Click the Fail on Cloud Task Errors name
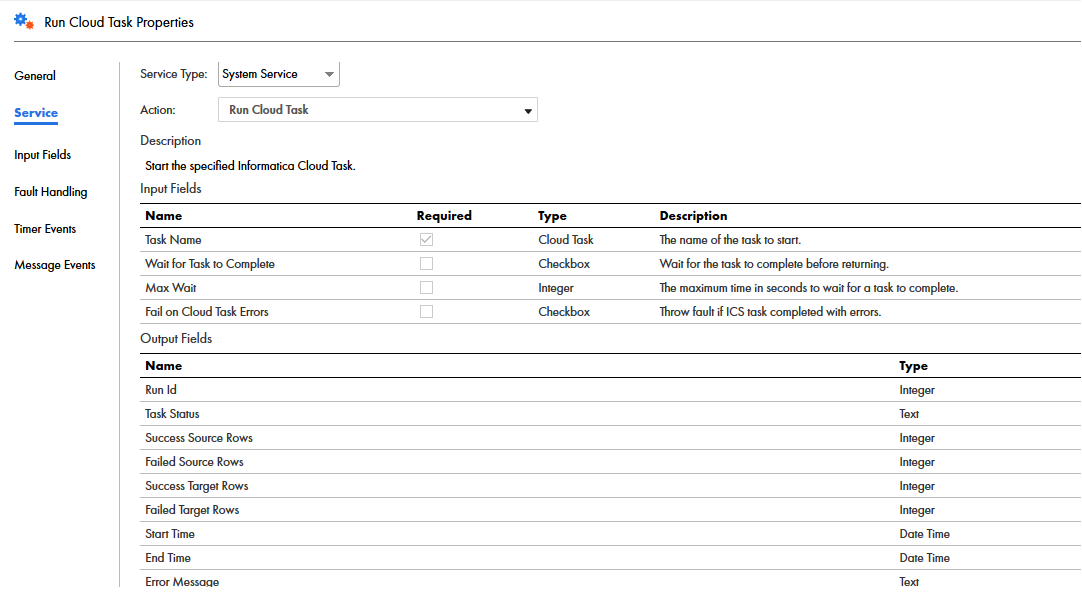1082x593 pixels. pos(206,311)
